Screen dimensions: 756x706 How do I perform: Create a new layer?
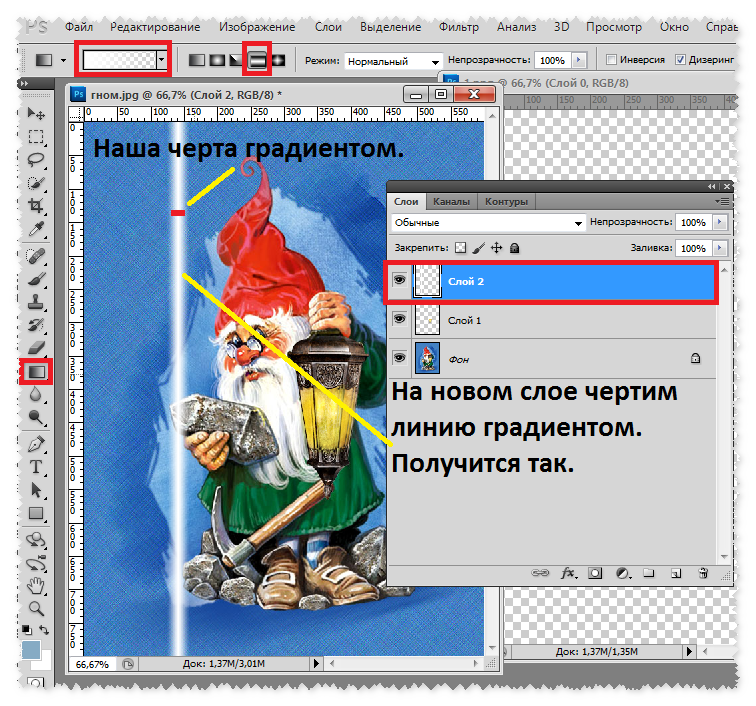[676, 573]
